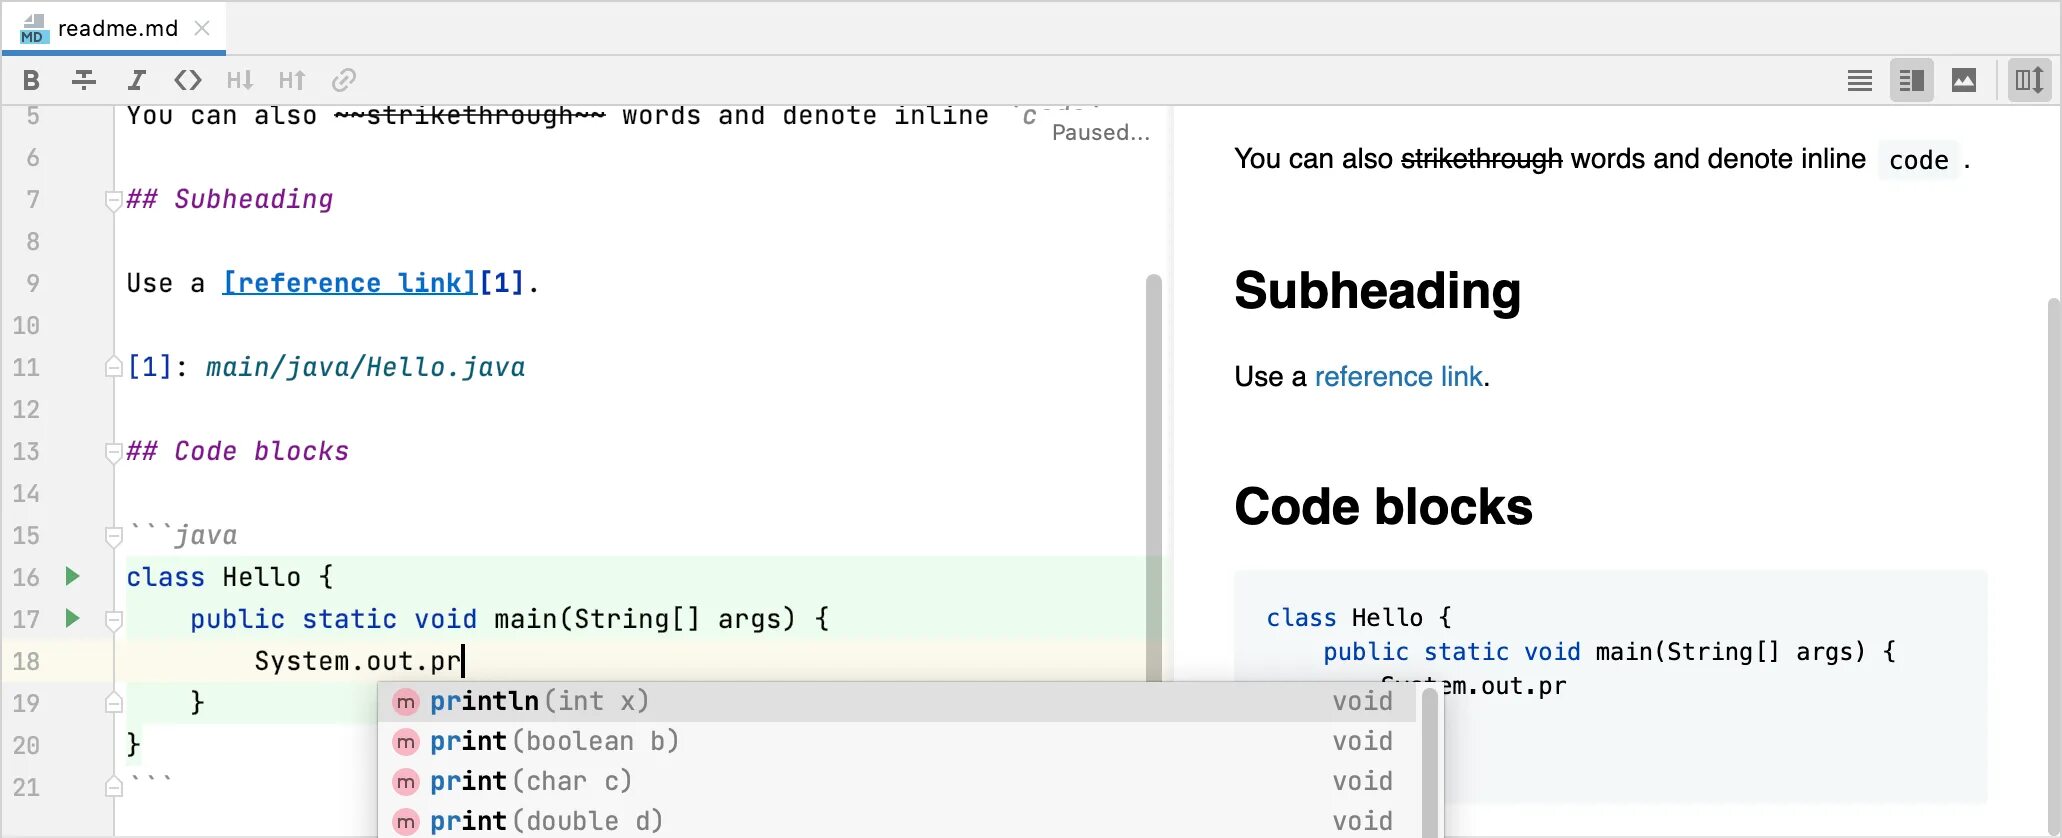Screen dimensions: 2062x838
Task: Click the [1] reference label on line 9
Action: [502, 283]
